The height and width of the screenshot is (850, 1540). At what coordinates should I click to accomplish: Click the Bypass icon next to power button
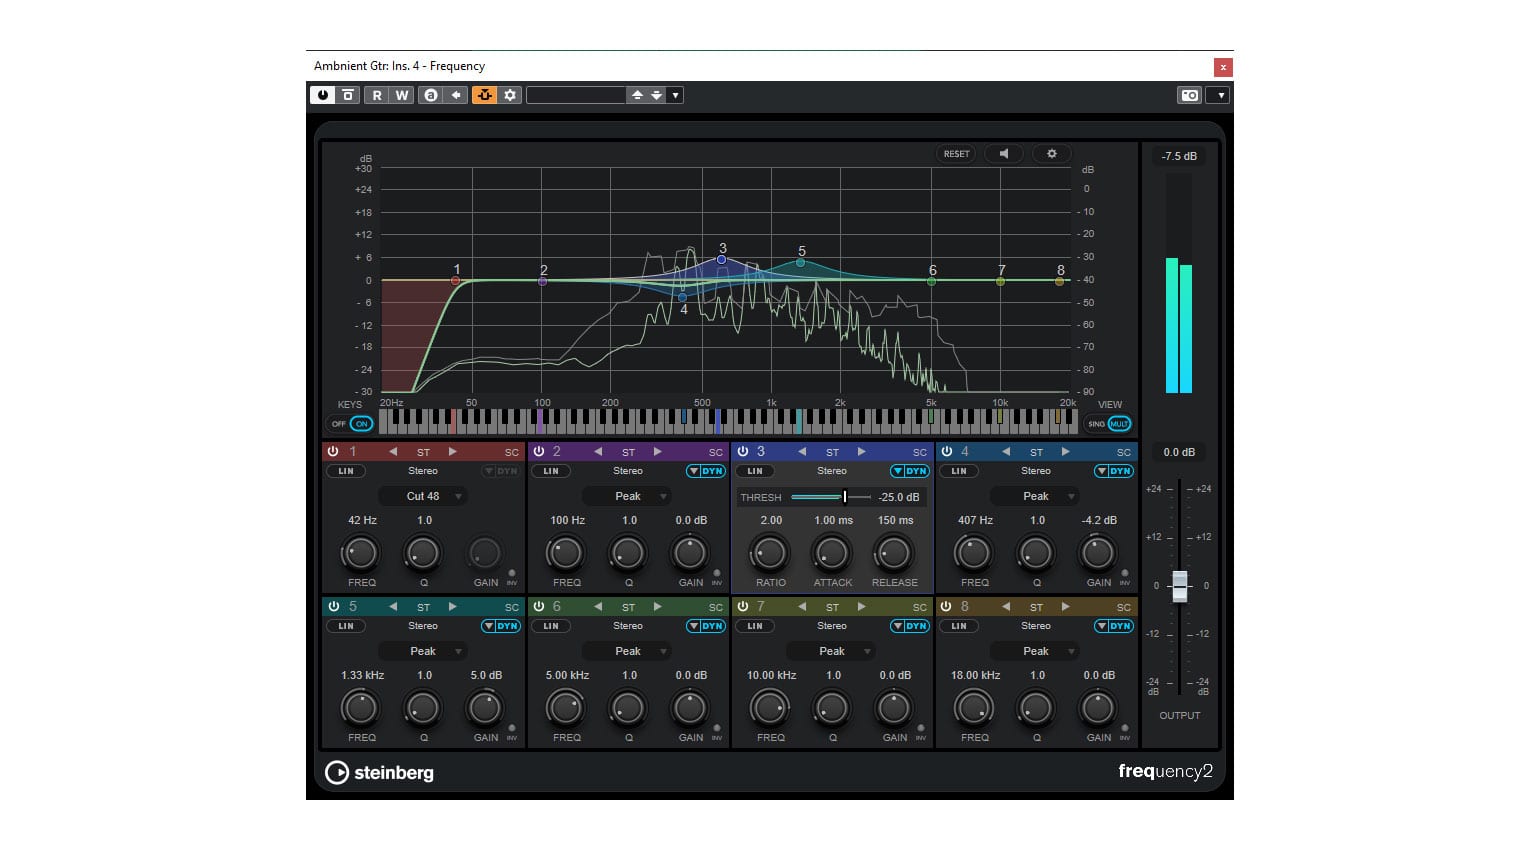(x=348, y=95)
